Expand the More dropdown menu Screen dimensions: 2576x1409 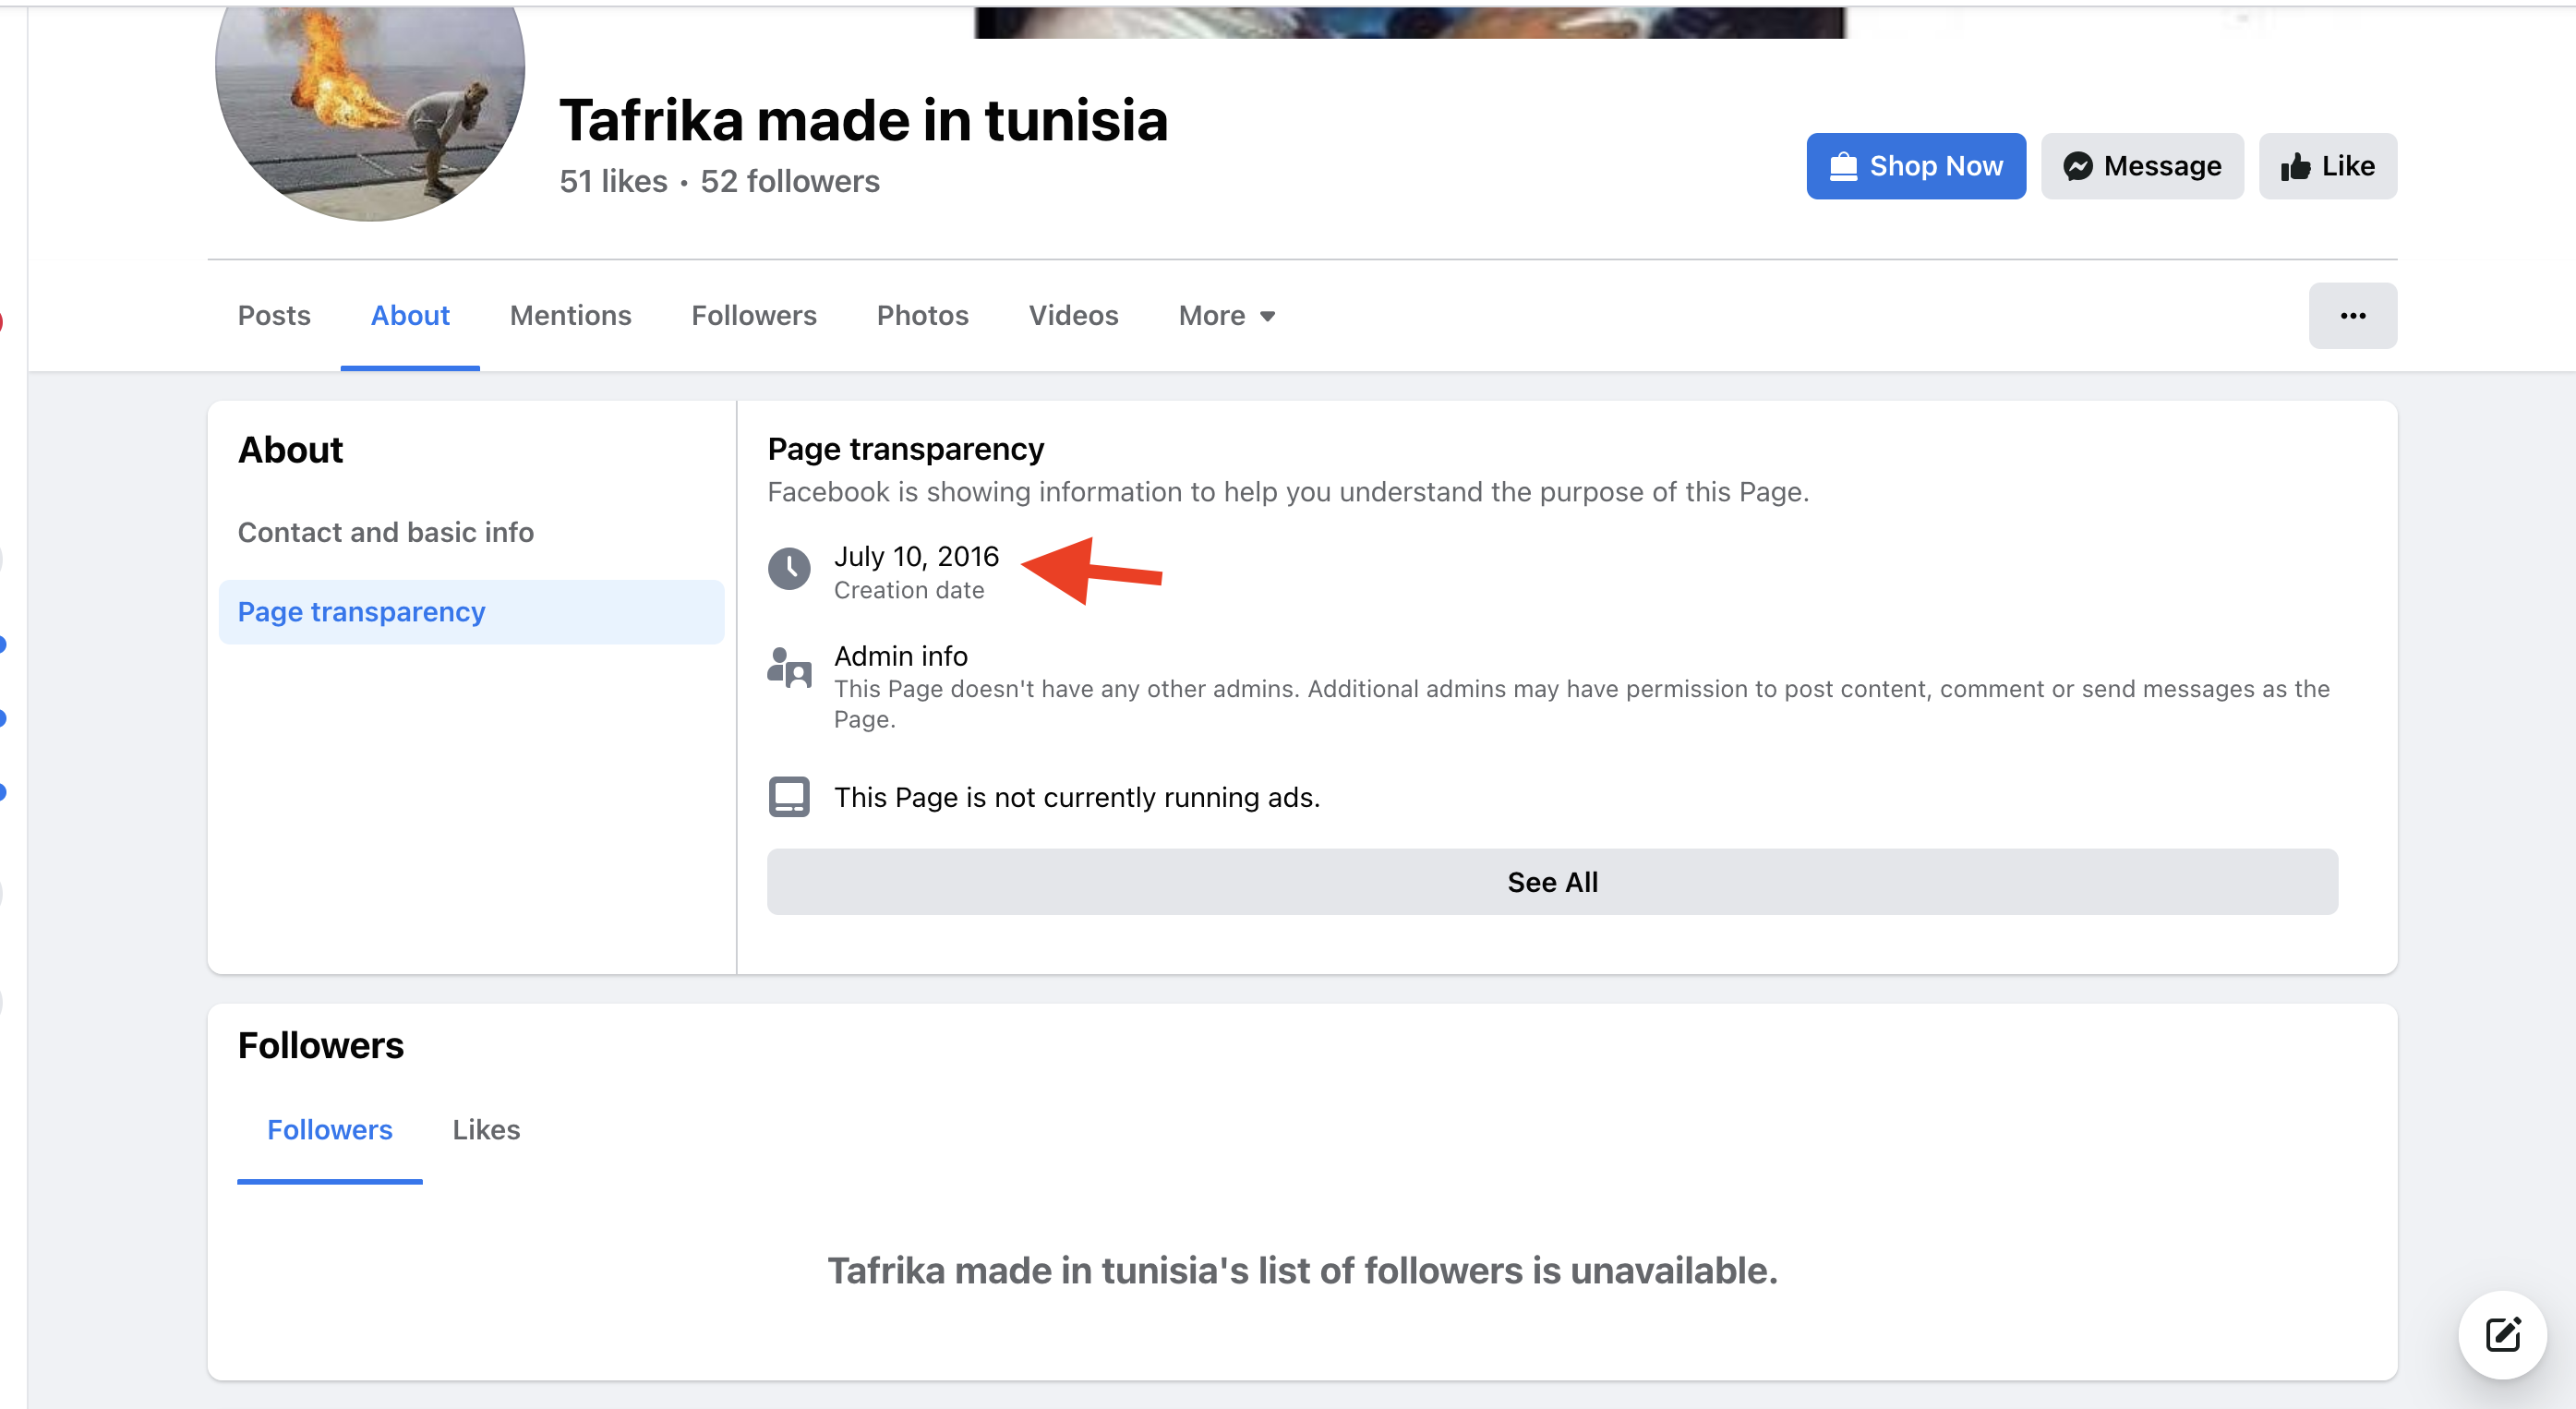tap(1227, 316)
